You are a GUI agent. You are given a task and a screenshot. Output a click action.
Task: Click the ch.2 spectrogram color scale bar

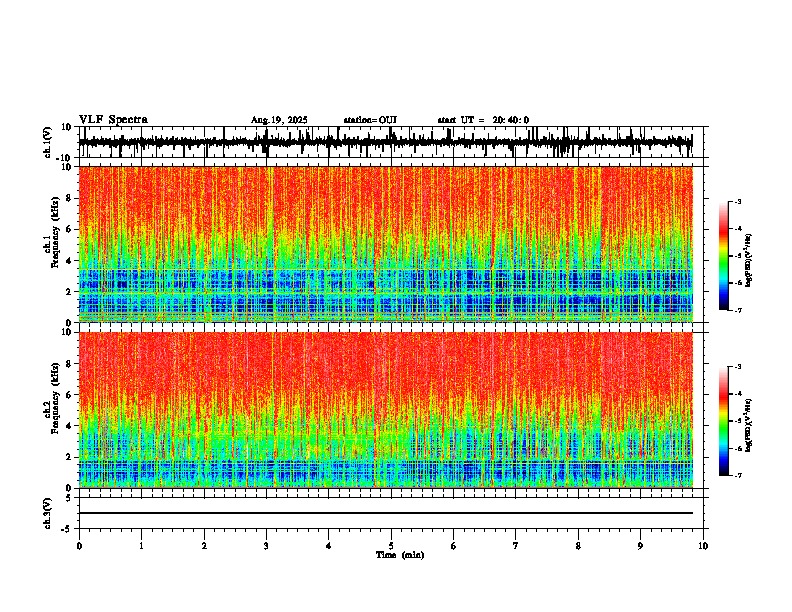tap(723, 421)
